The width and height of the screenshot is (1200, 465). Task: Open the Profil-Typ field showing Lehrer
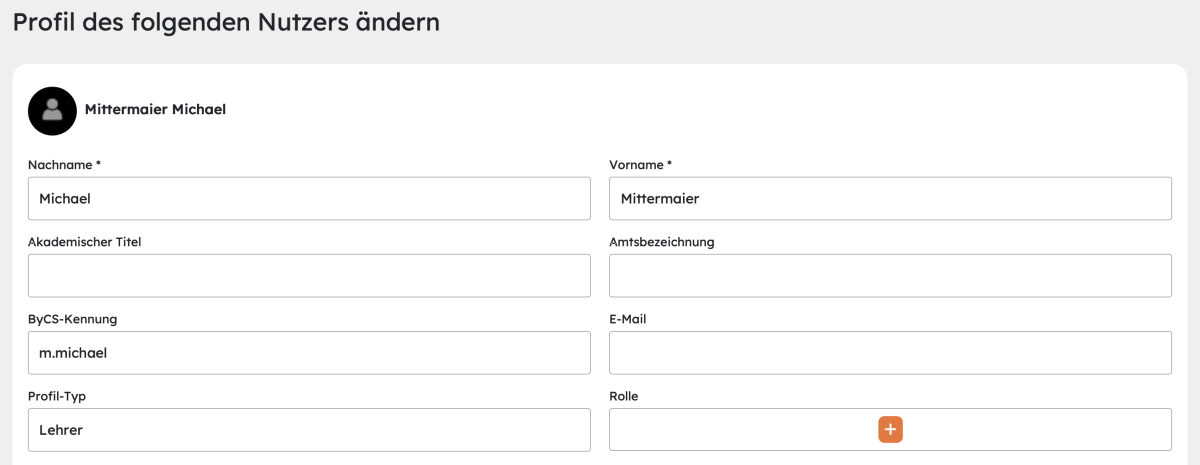309,430
